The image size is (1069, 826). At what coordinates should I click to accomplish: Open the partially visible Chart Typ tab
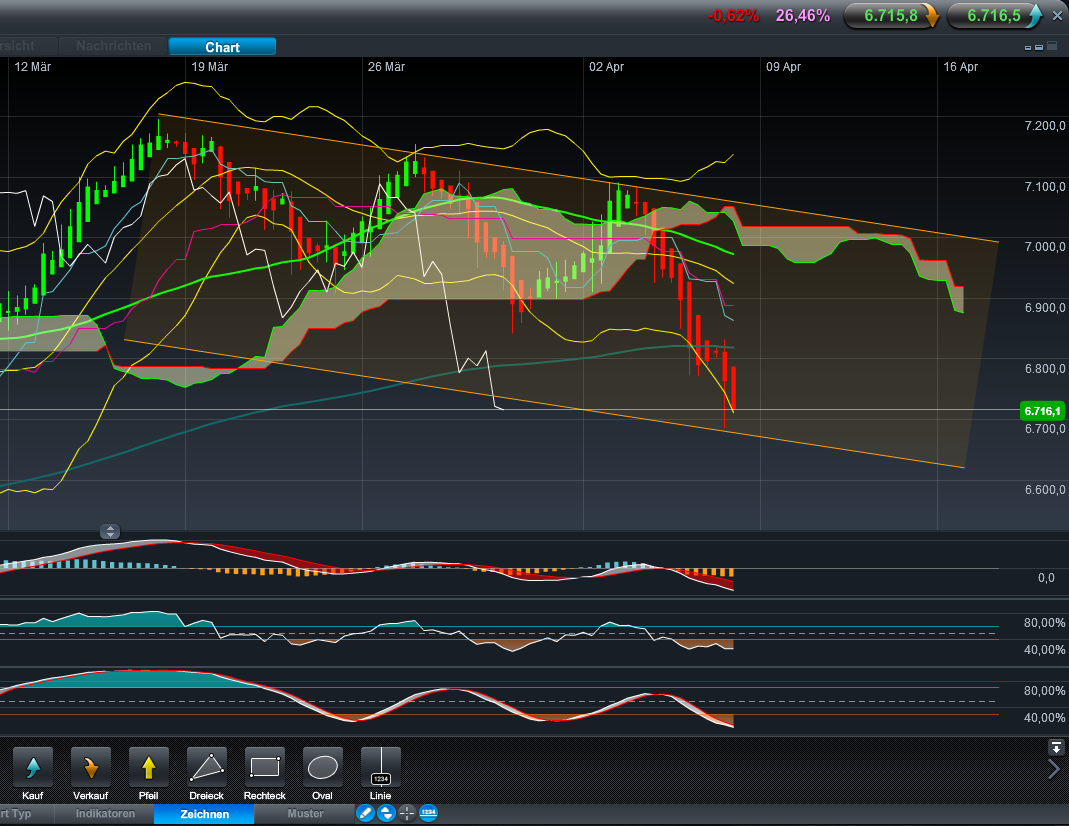(x=26, y=814)
